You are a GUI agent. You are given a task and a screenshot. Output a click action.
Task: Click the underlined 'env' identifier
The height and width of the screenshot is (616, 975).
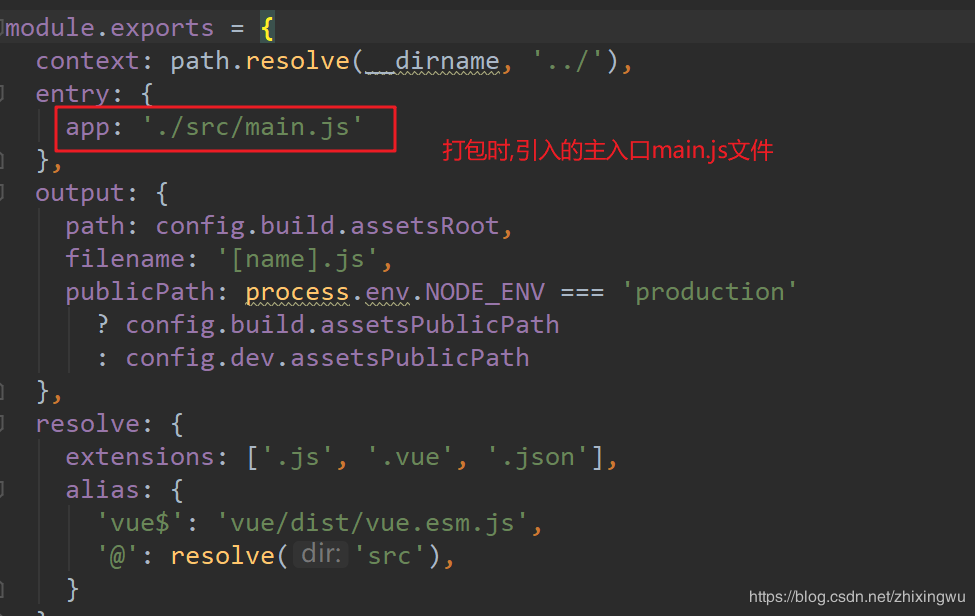point(387,292)
